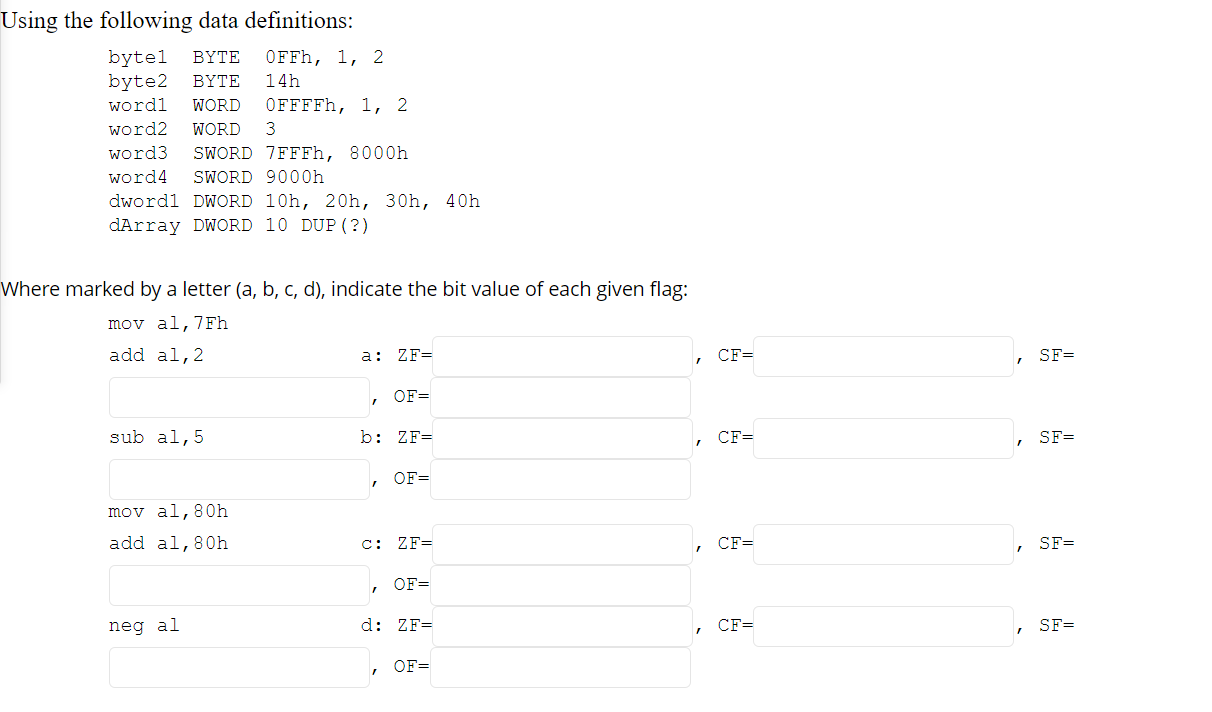Click the OF input field for part c
The image size is (1212, 712).
click(560, 585)
